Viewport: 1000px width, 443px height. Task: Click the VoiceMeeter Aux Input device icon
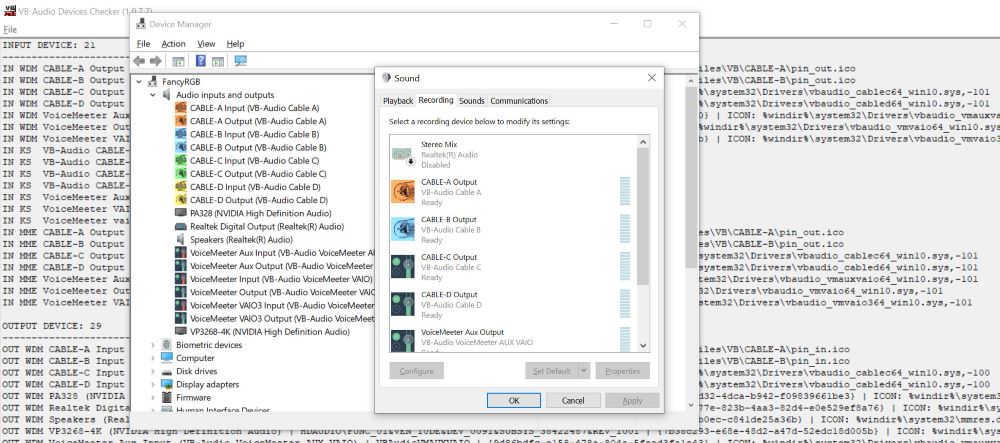pos(180,253)
